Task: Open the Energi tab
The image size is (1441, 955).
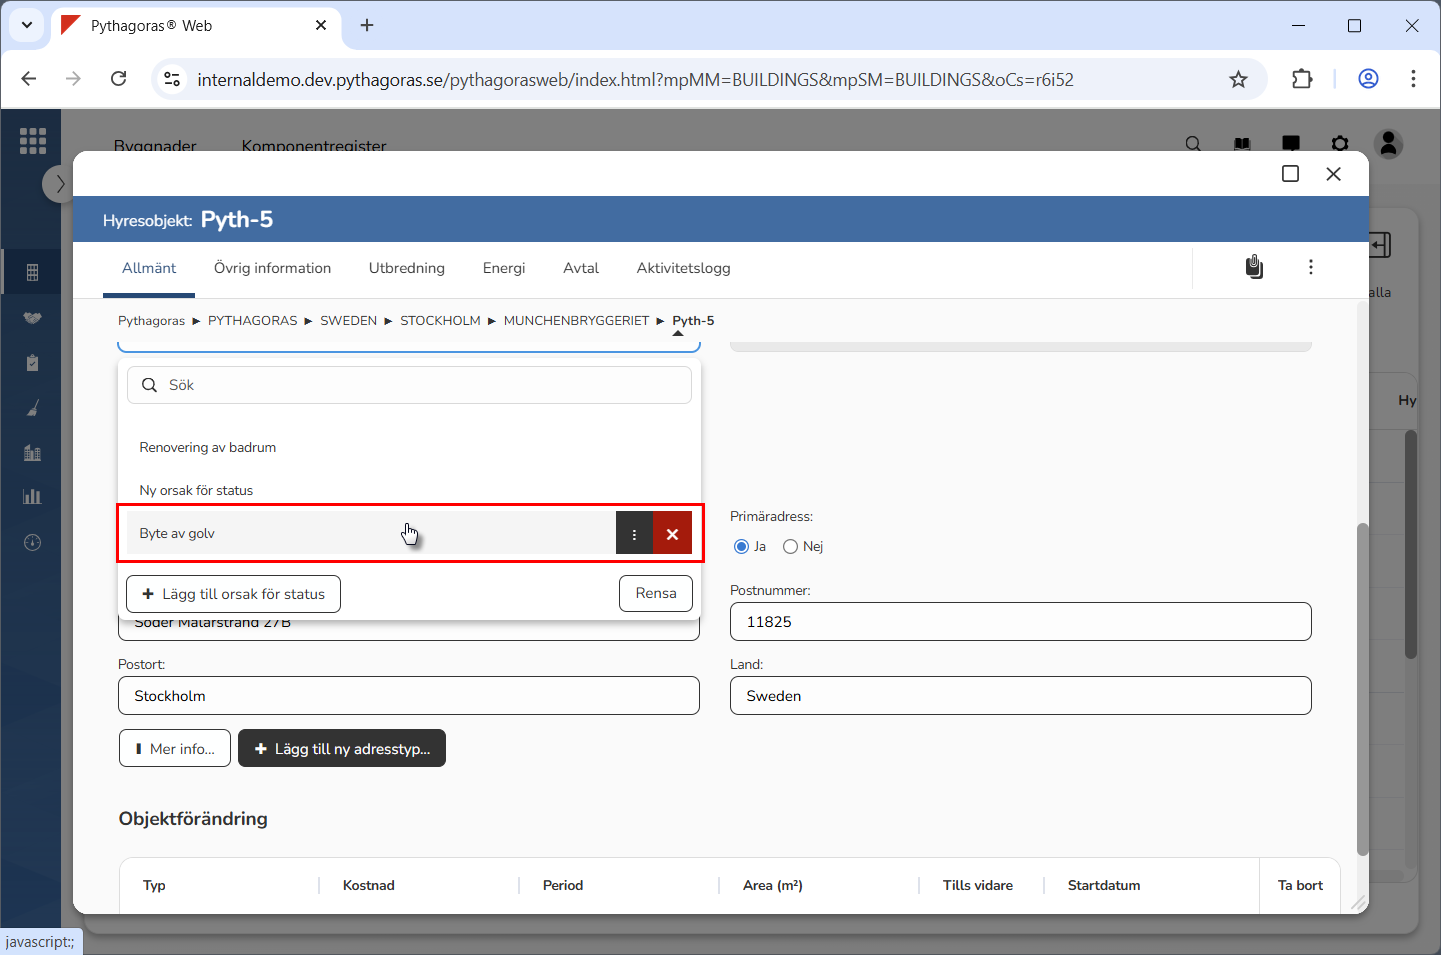Action: pos(503,268)
